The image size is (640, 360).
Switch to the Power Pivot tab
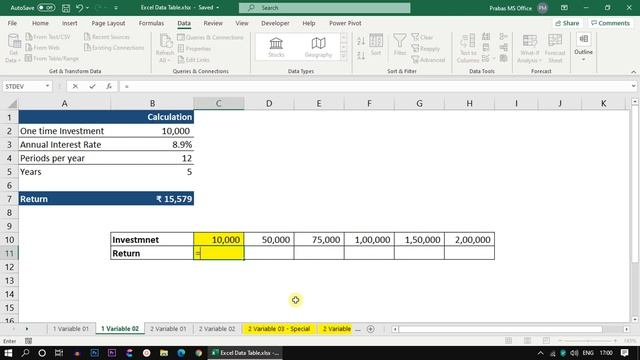pyautogui.click(x=345, y=23)
